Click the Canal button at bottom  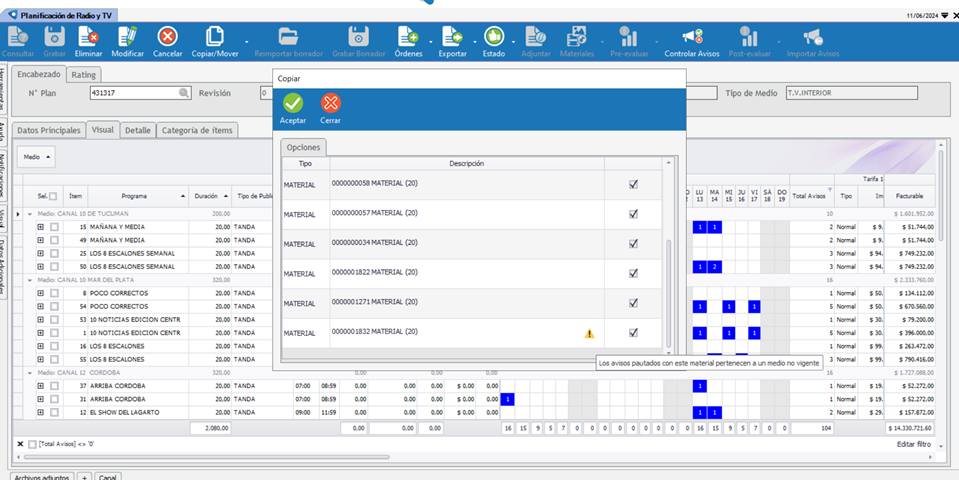click(108, 476)
